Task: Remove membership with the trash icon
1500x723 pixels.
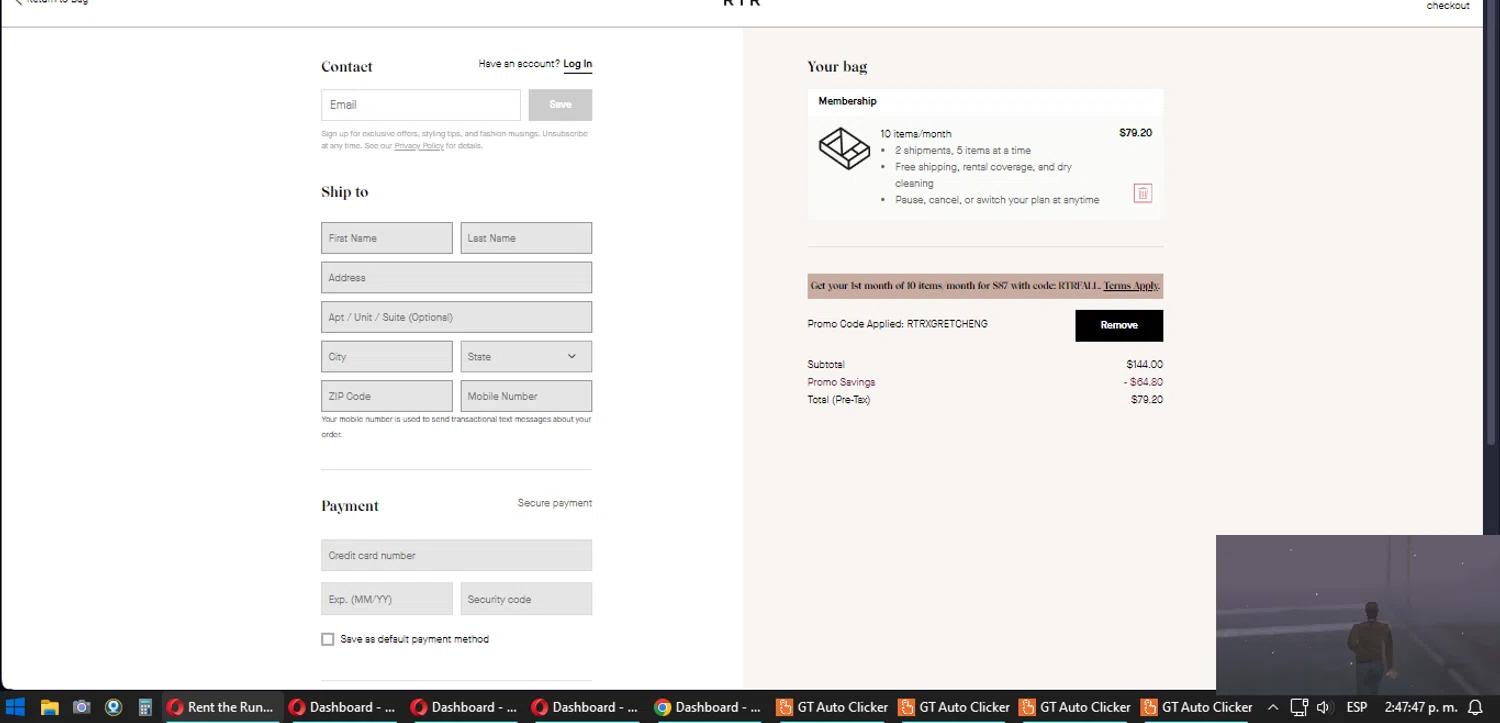Action: 1143,193
